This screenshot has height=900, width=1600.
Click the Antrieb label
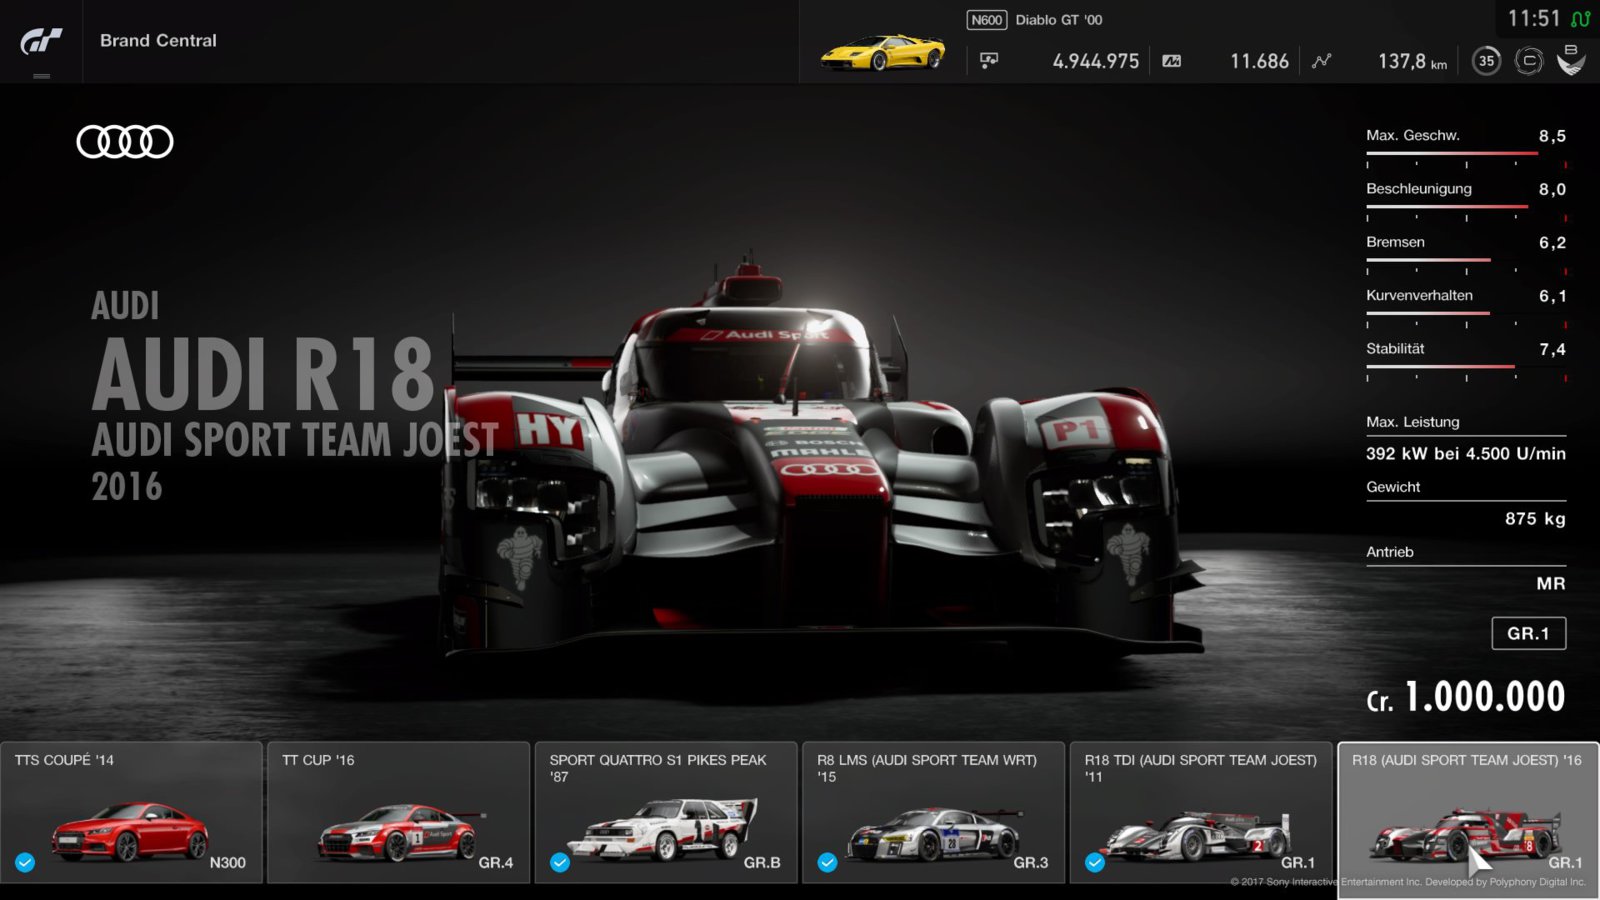tap(1390, 552)
